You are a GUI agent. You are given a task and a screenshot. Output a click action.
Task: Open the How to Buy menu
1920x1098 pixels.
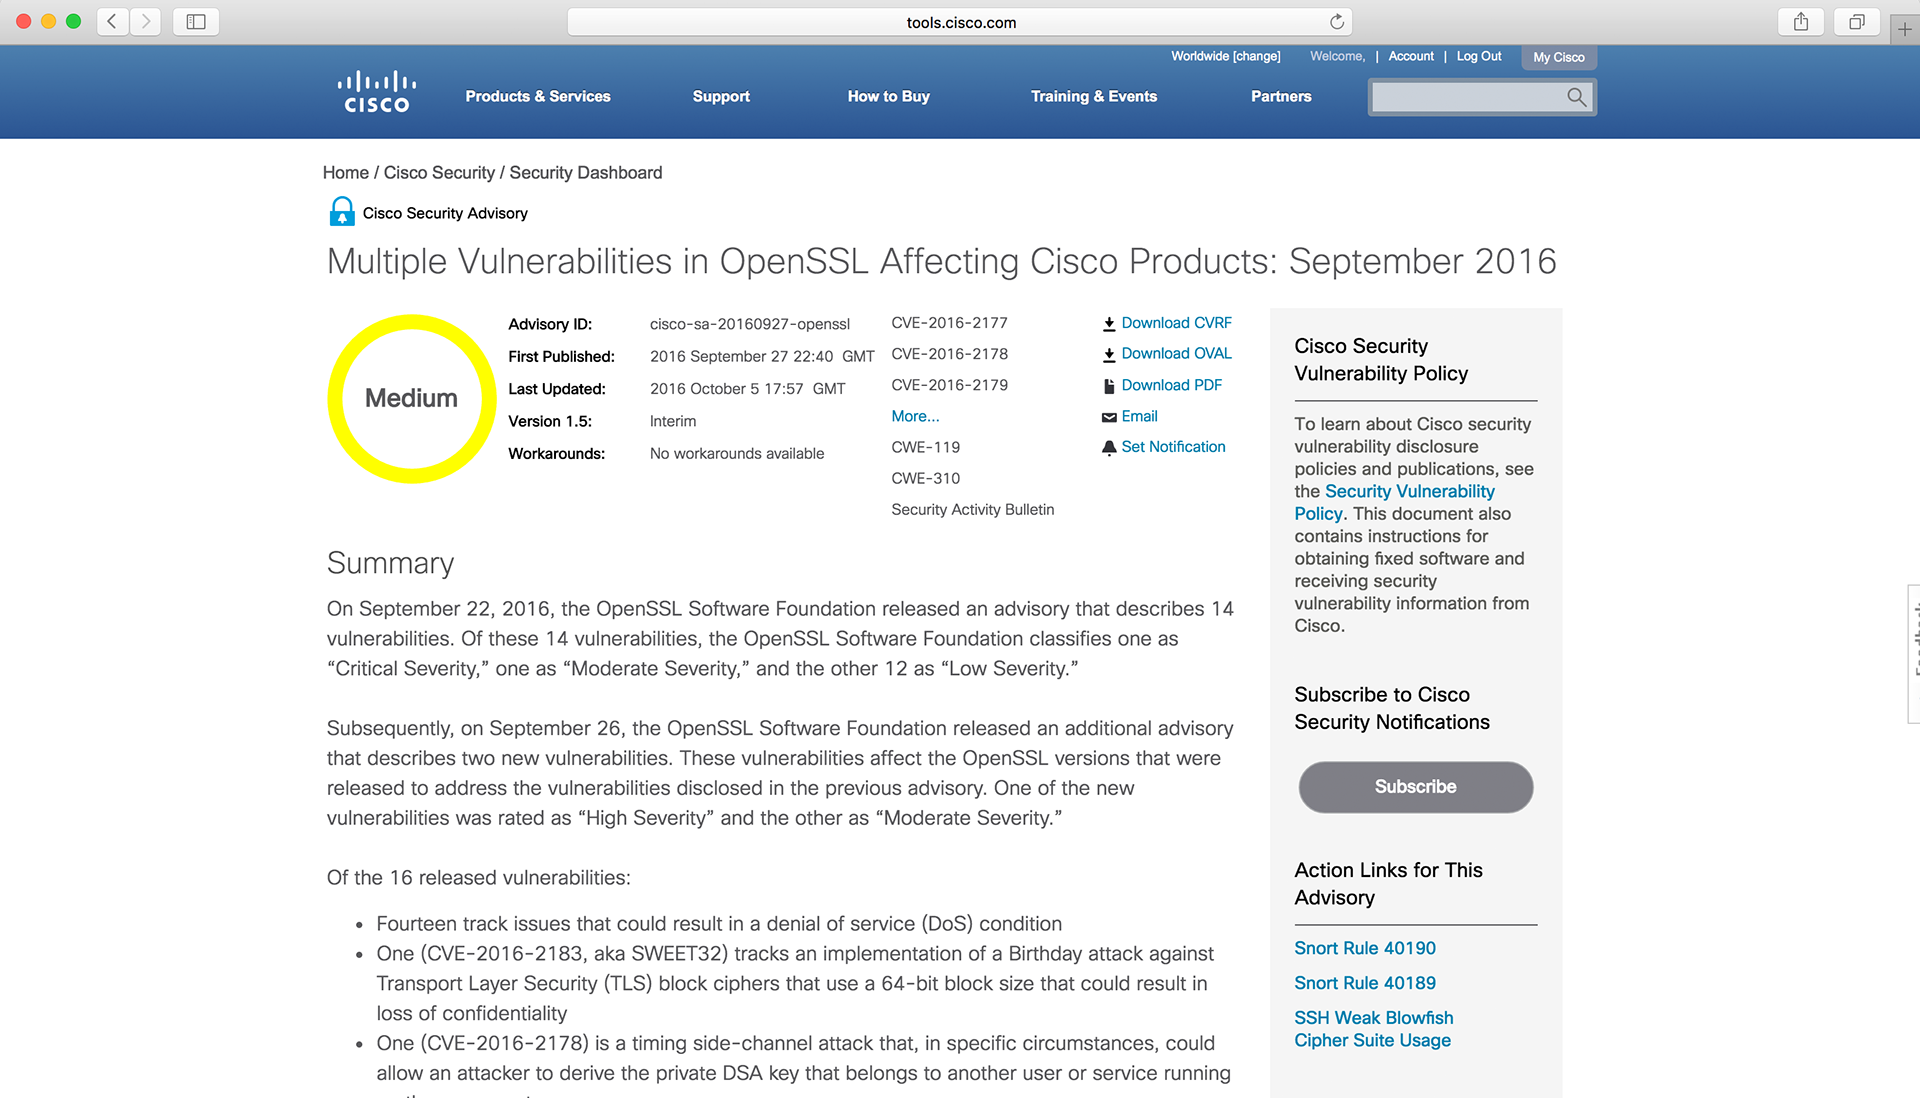pyautogui.click(x=889, y=96)
